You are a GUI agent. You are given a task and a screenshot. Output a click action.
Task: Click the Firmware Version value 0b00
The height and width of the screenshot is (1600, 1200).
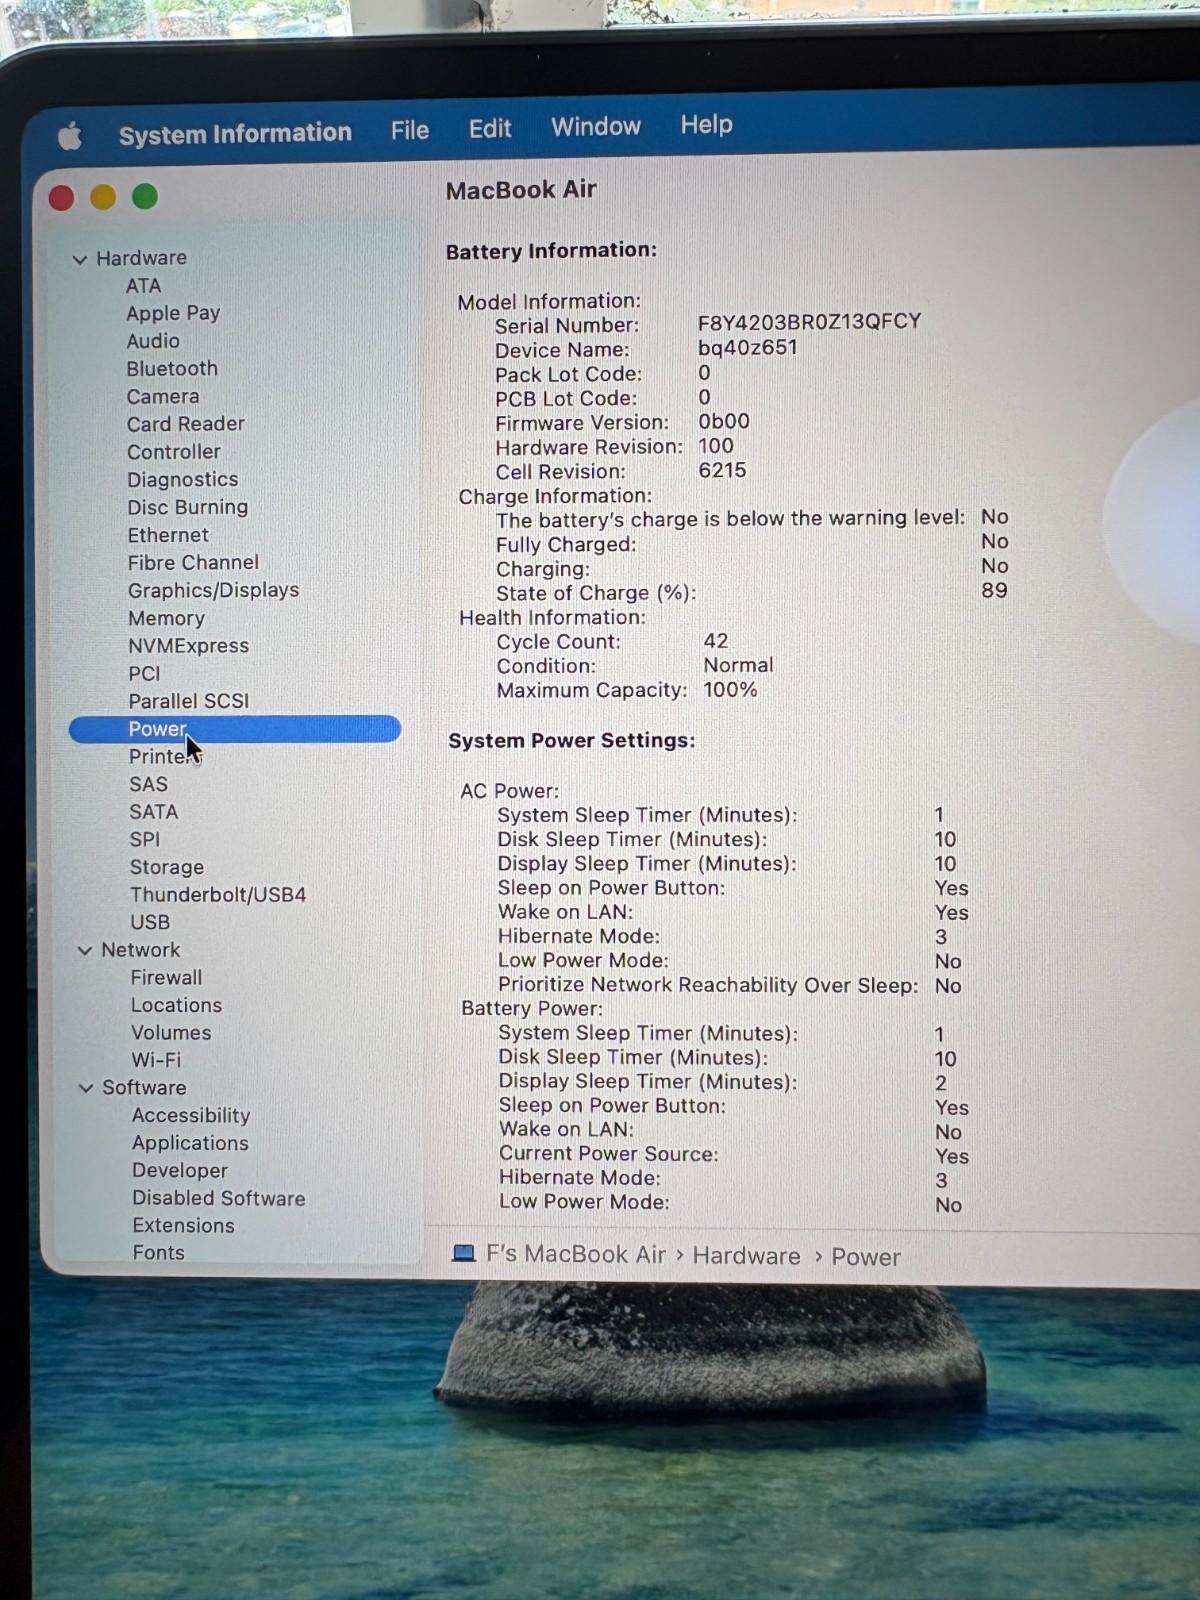point(724,421)
